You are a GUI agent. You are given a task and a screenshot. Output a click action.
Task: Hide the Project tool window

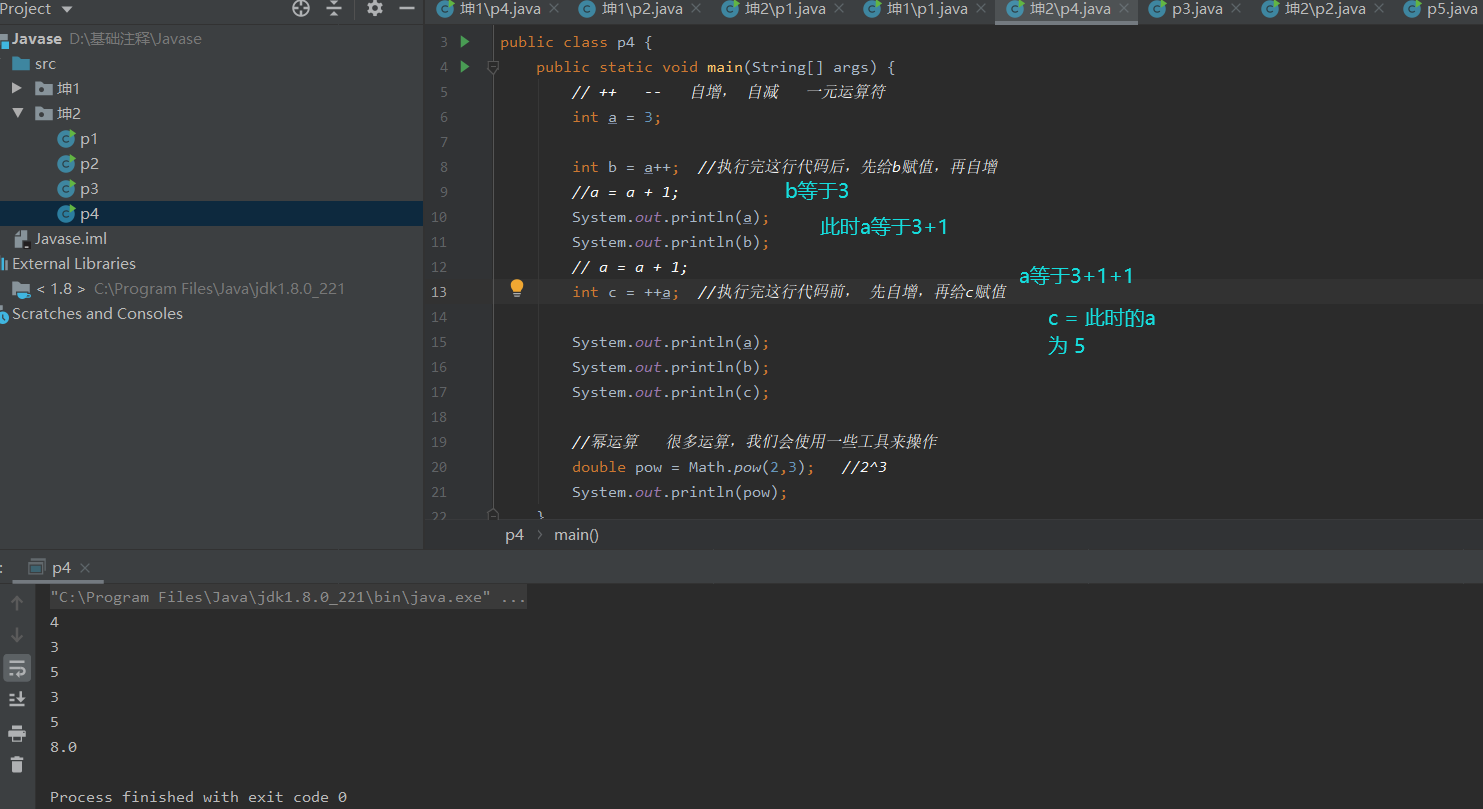tap(406, 9)
